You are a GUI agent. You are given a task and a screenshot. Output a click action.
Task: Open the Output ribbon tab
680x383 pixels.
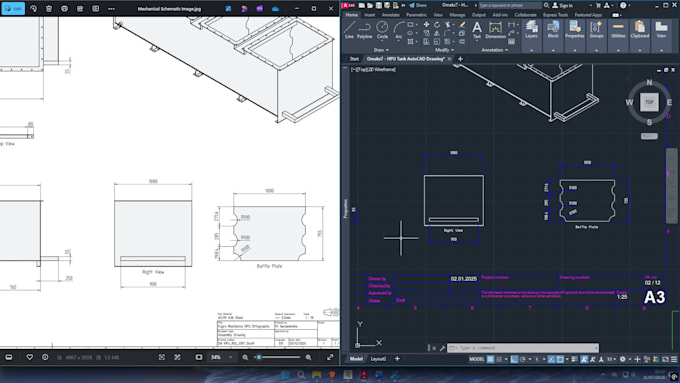(479, 15)
